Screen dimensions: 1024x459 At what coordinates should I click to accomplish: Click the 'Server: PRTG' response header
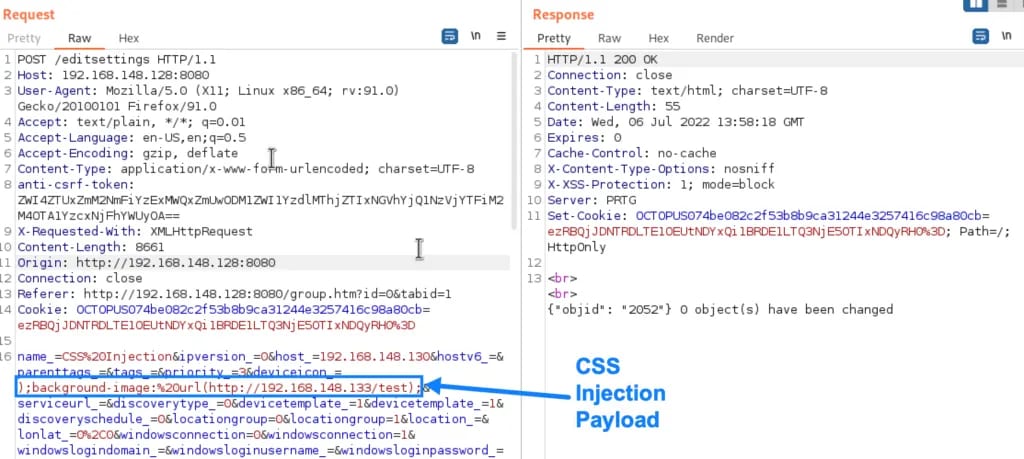(592, 200)
